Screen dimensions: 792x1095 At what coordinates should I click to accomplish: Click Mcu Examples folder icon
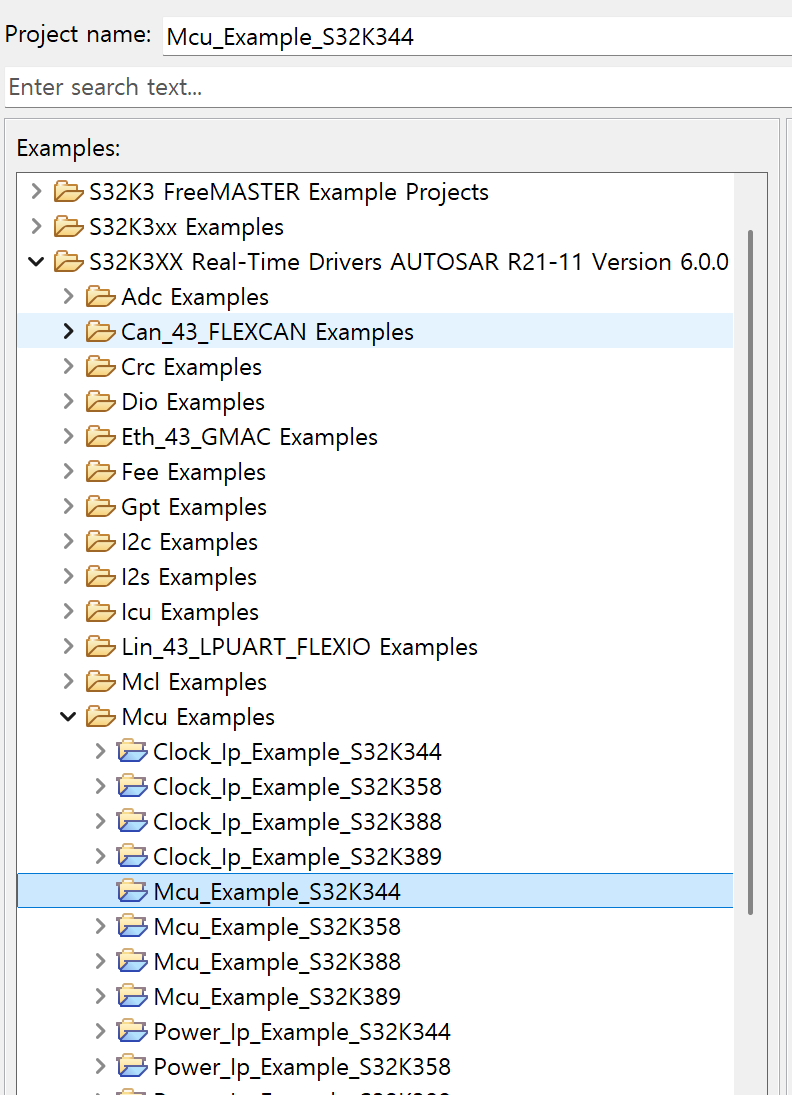pos(101,716)
